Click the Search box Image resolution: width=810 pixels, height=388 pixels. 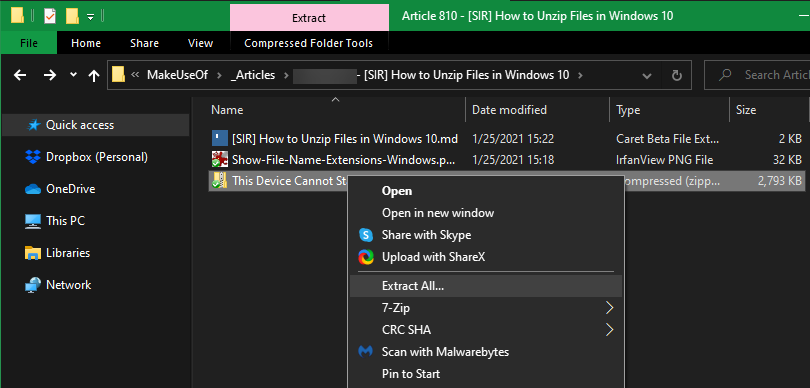(x=757, y=75)
